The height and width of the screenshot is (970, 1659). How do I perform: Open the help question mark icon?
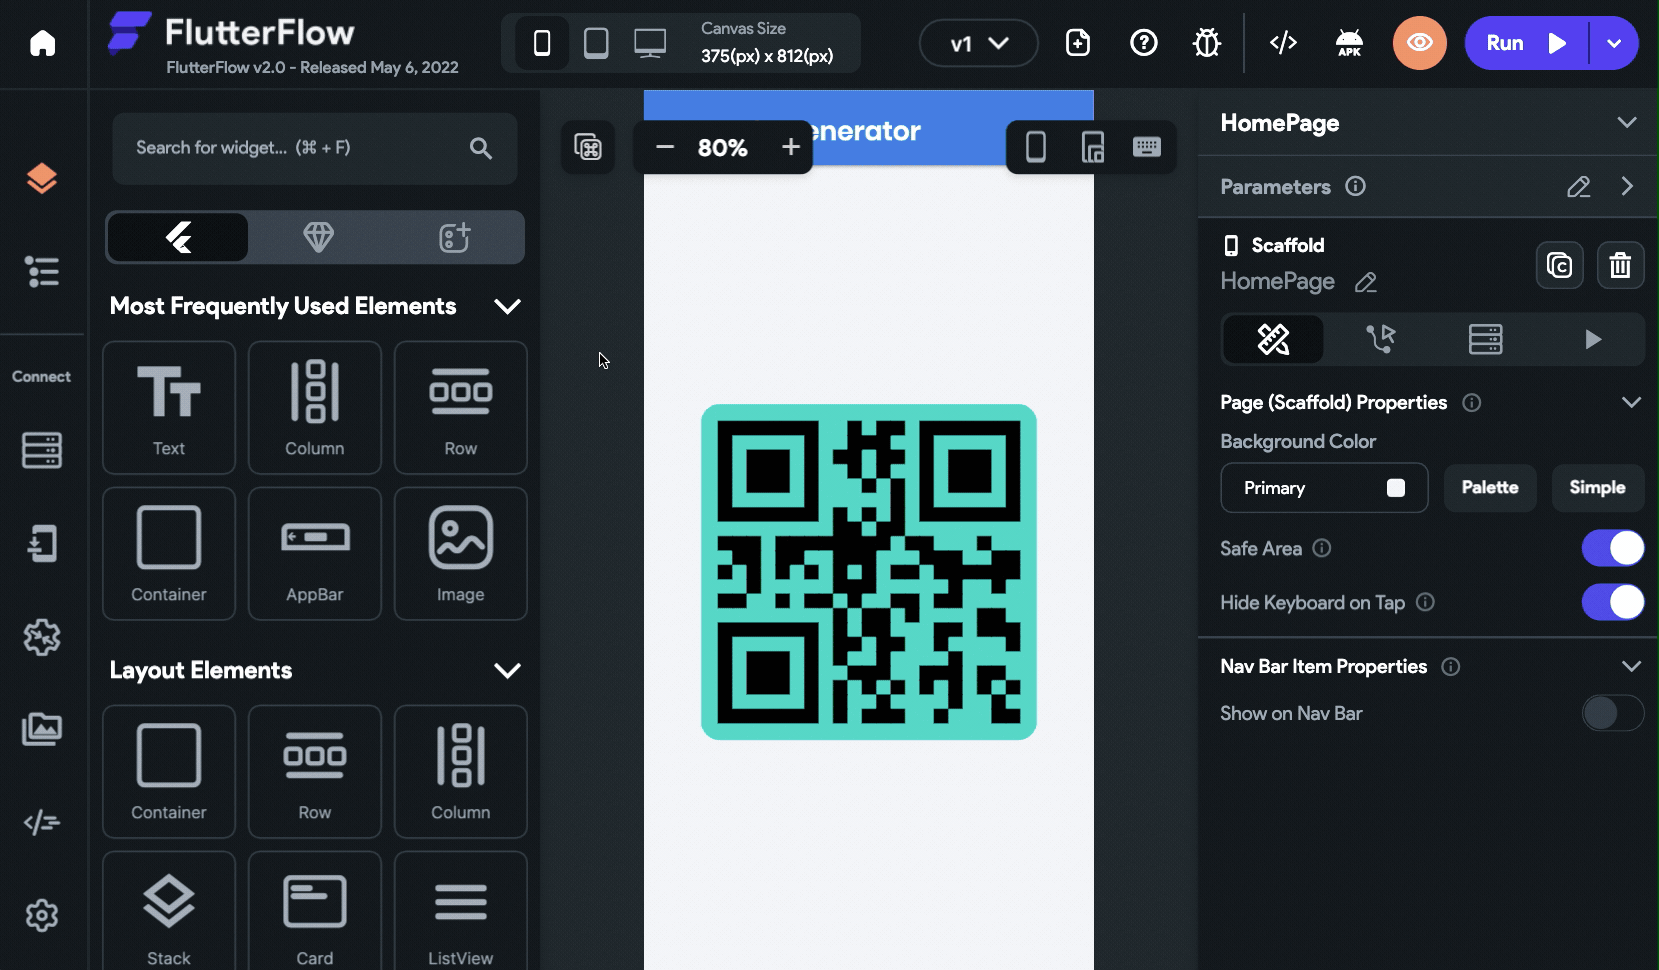click(x=1144, y=43)
